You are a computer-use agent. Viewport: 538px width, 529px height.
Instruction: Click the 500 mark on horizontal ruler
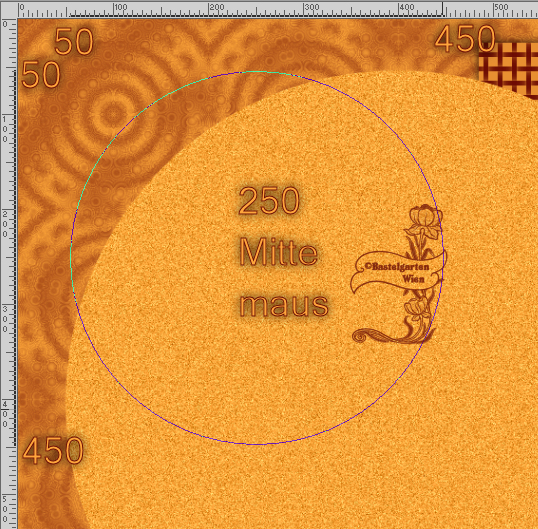point(501,7)
